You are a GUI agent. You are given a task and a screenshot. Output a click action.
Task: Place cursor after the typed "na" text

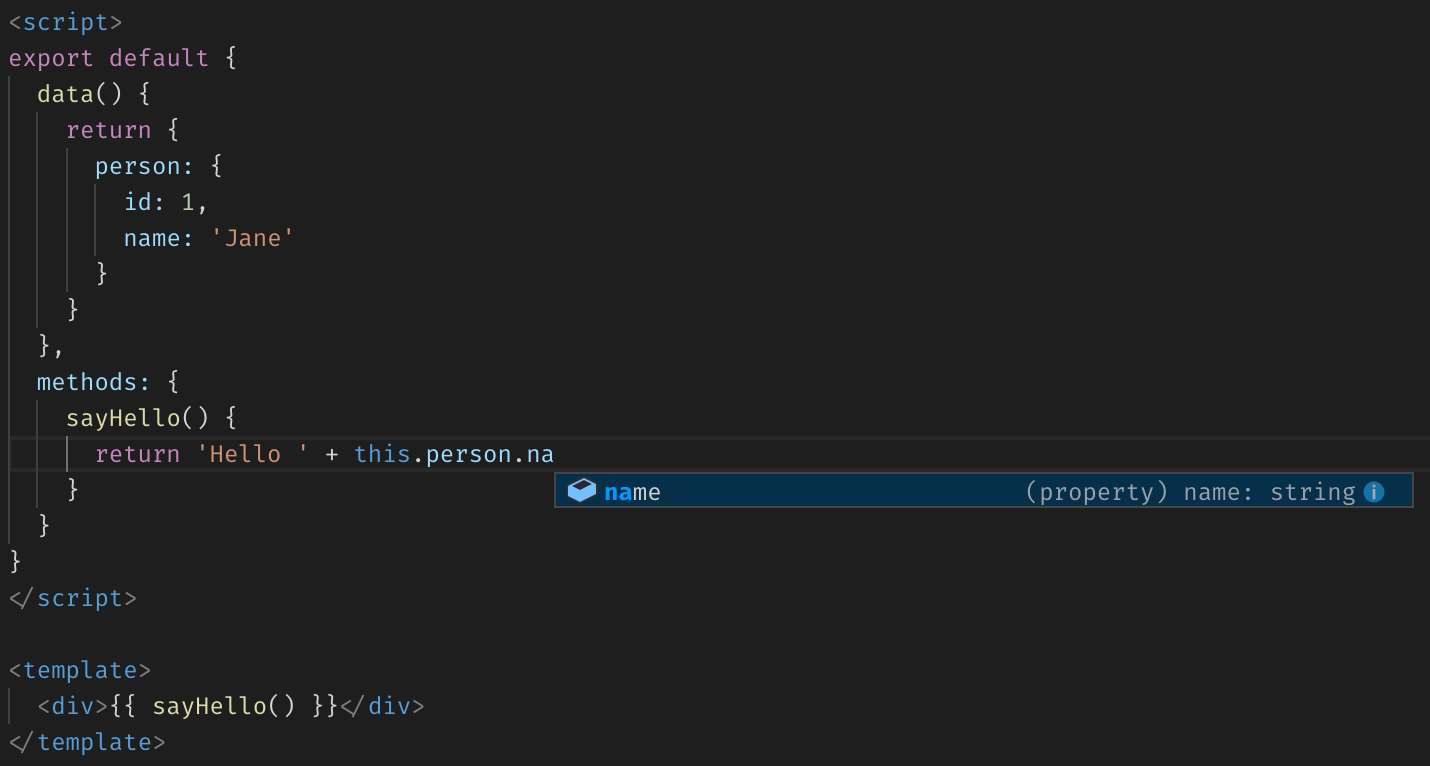point(554,454)
